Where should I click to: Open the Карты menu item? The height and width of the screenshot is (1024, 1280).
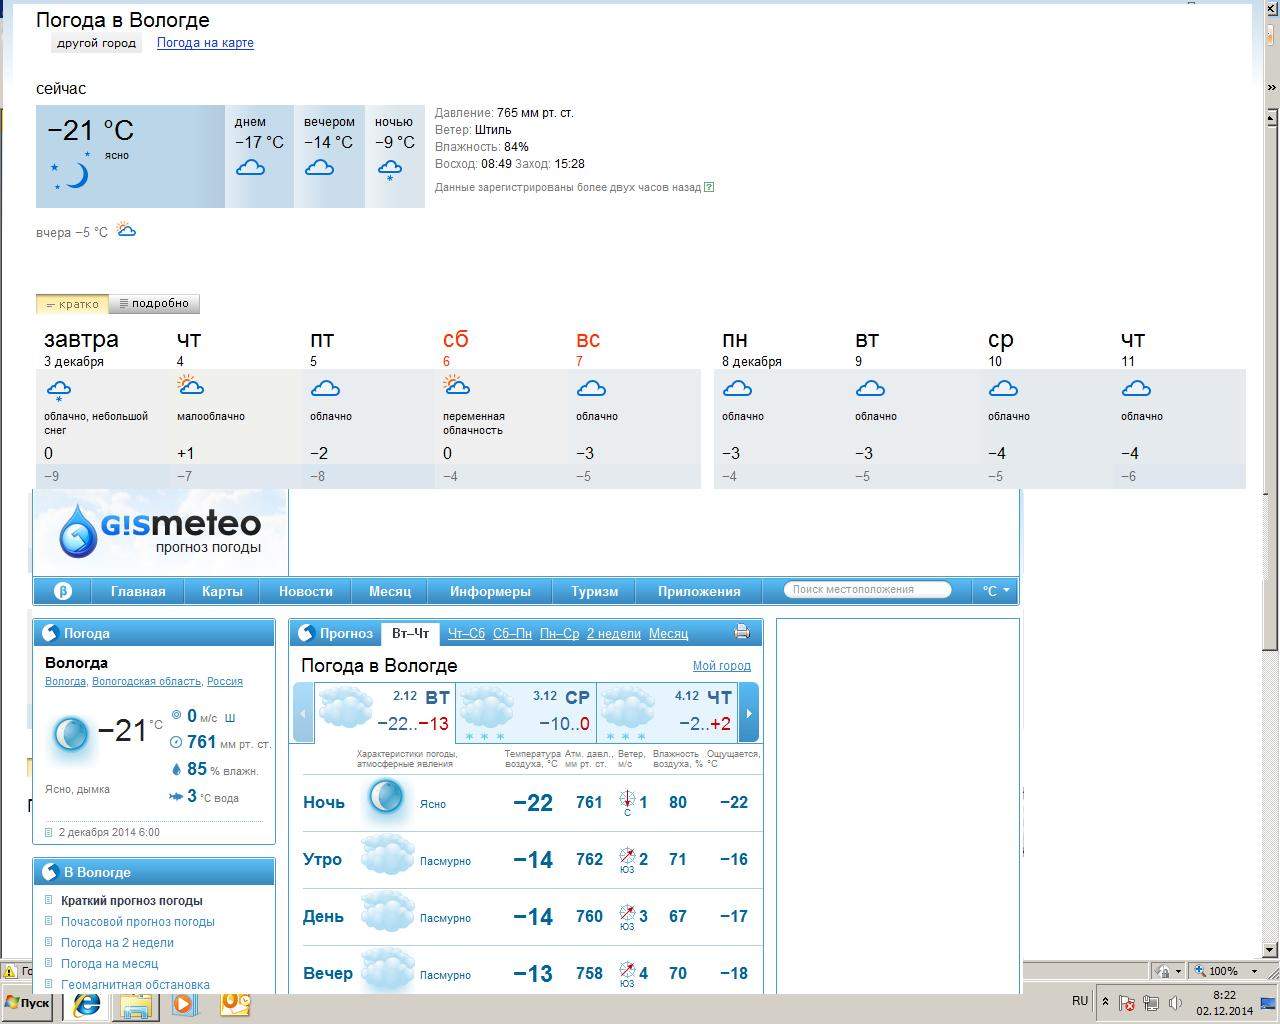coord(222,591)
